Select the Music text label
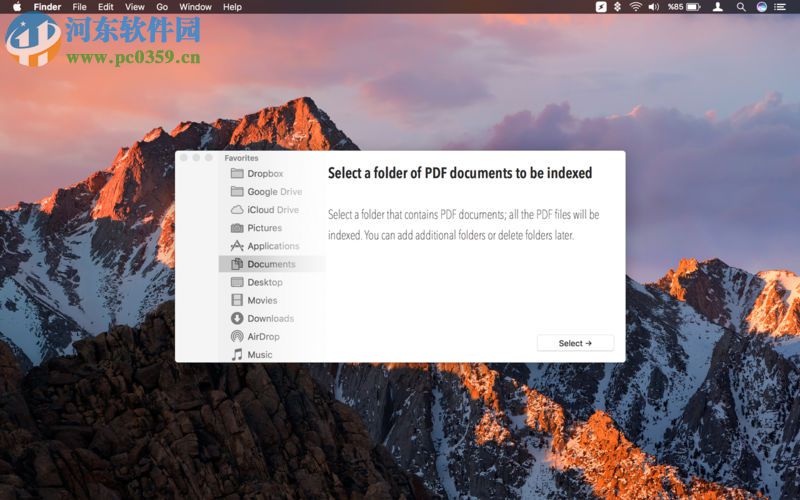This screenshot has height=500, width=800. pyautogui.click(x=260, y=355)
